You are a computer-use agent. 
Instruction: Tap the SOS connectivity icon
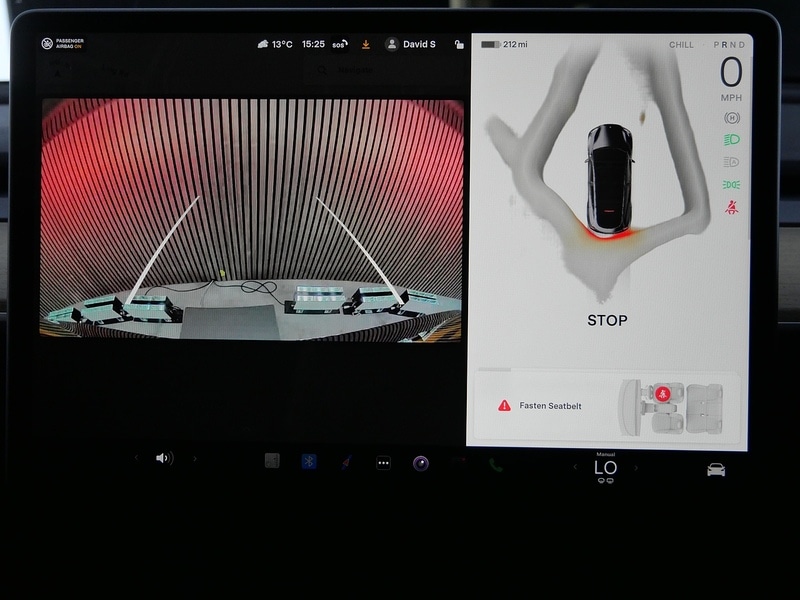tap(339, 45)
